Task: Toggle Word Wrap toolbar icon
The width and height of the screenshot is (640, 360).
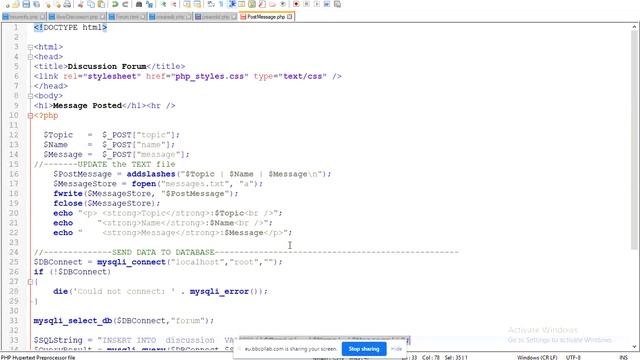Action: point(211,4)
